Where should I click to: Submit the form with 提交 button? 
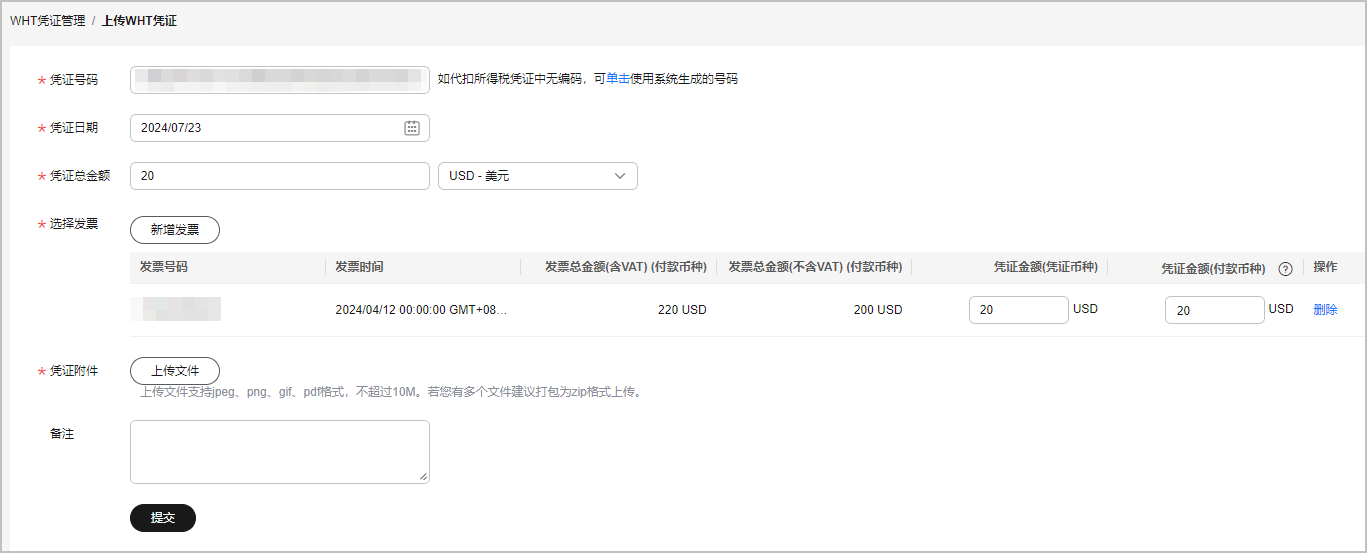[163, 518]
